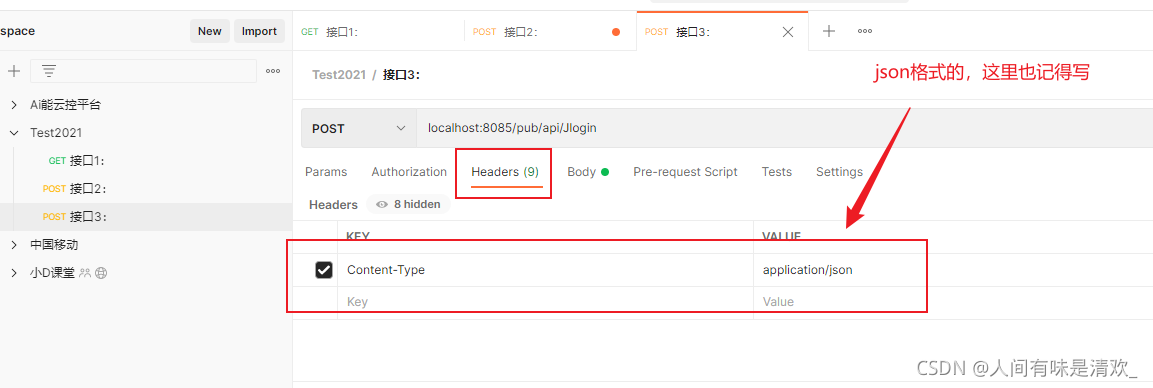The image size is (1153, 388).
Task: Switch to GET 接口1 tab
Action: point(379,32)
